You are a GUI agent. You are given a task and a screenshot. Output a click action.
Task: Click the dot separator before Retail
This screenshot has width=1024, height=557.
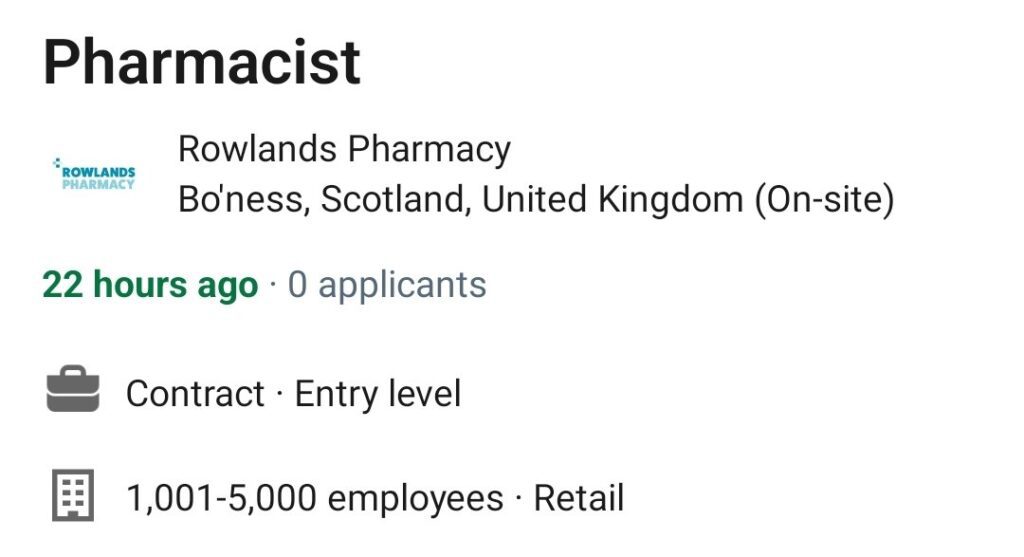tap(519, 499)
